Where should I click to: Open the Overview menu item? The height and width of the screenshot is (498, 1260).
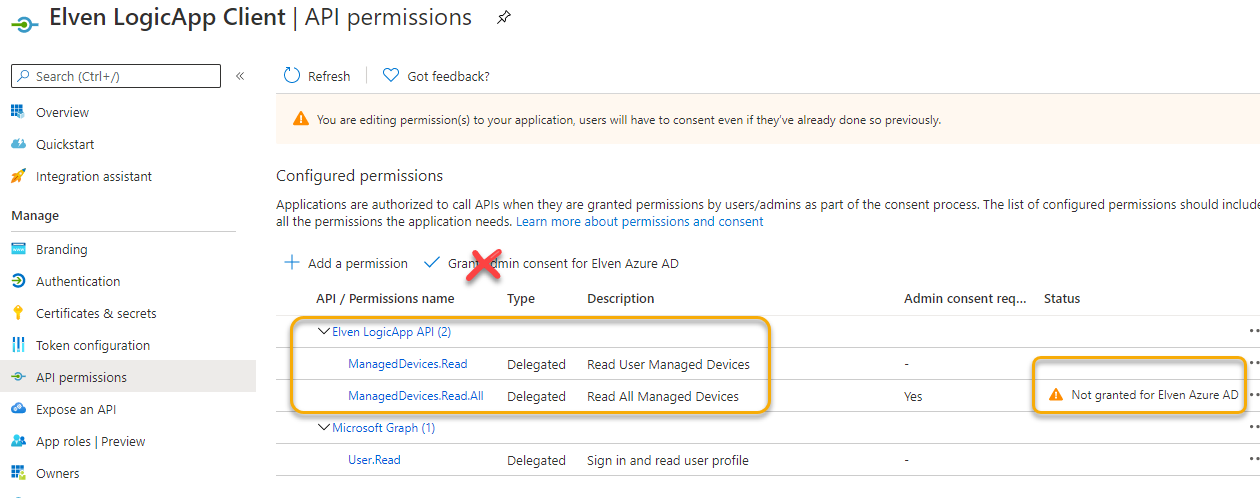click(62, 112)
